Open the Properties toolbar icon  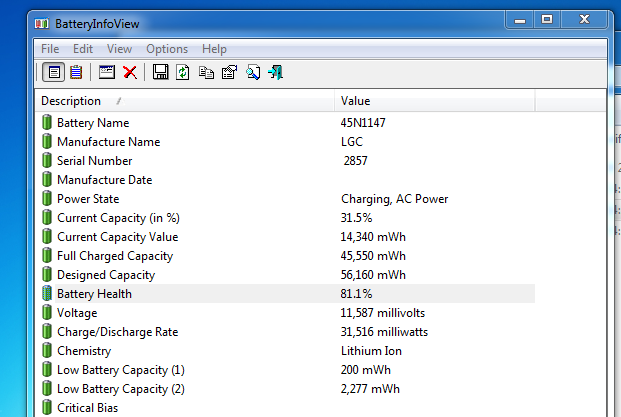tap(229, 72)
